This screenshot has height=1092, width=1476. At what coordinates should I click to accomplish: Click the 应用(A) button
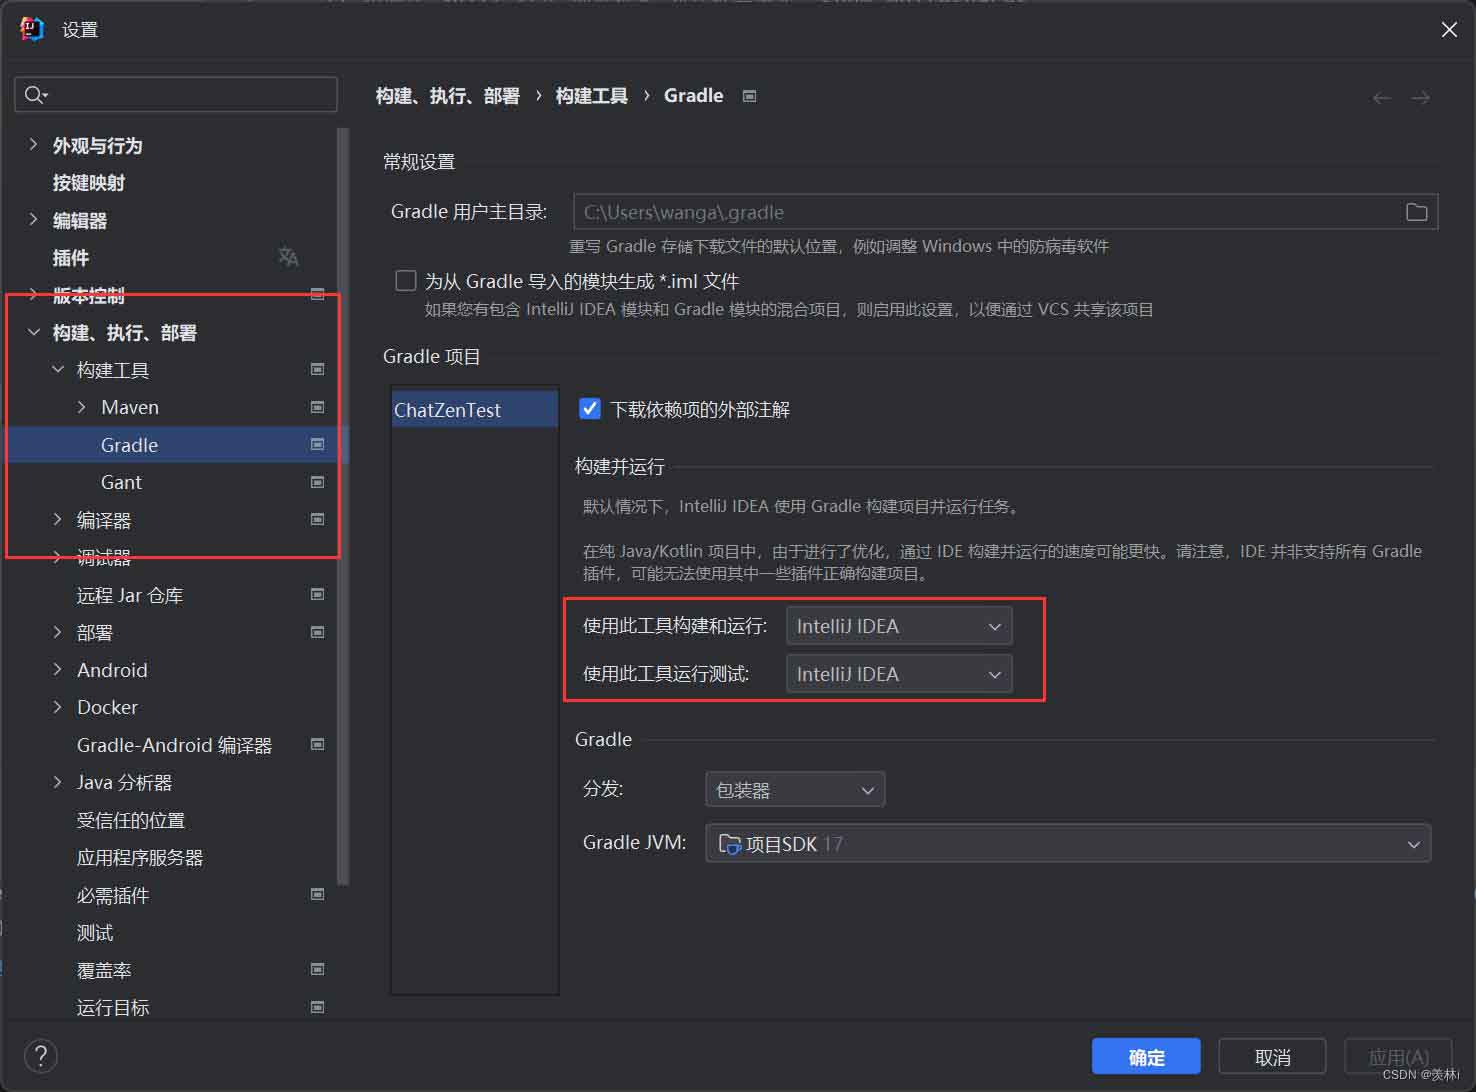tap(1398, 1057)
